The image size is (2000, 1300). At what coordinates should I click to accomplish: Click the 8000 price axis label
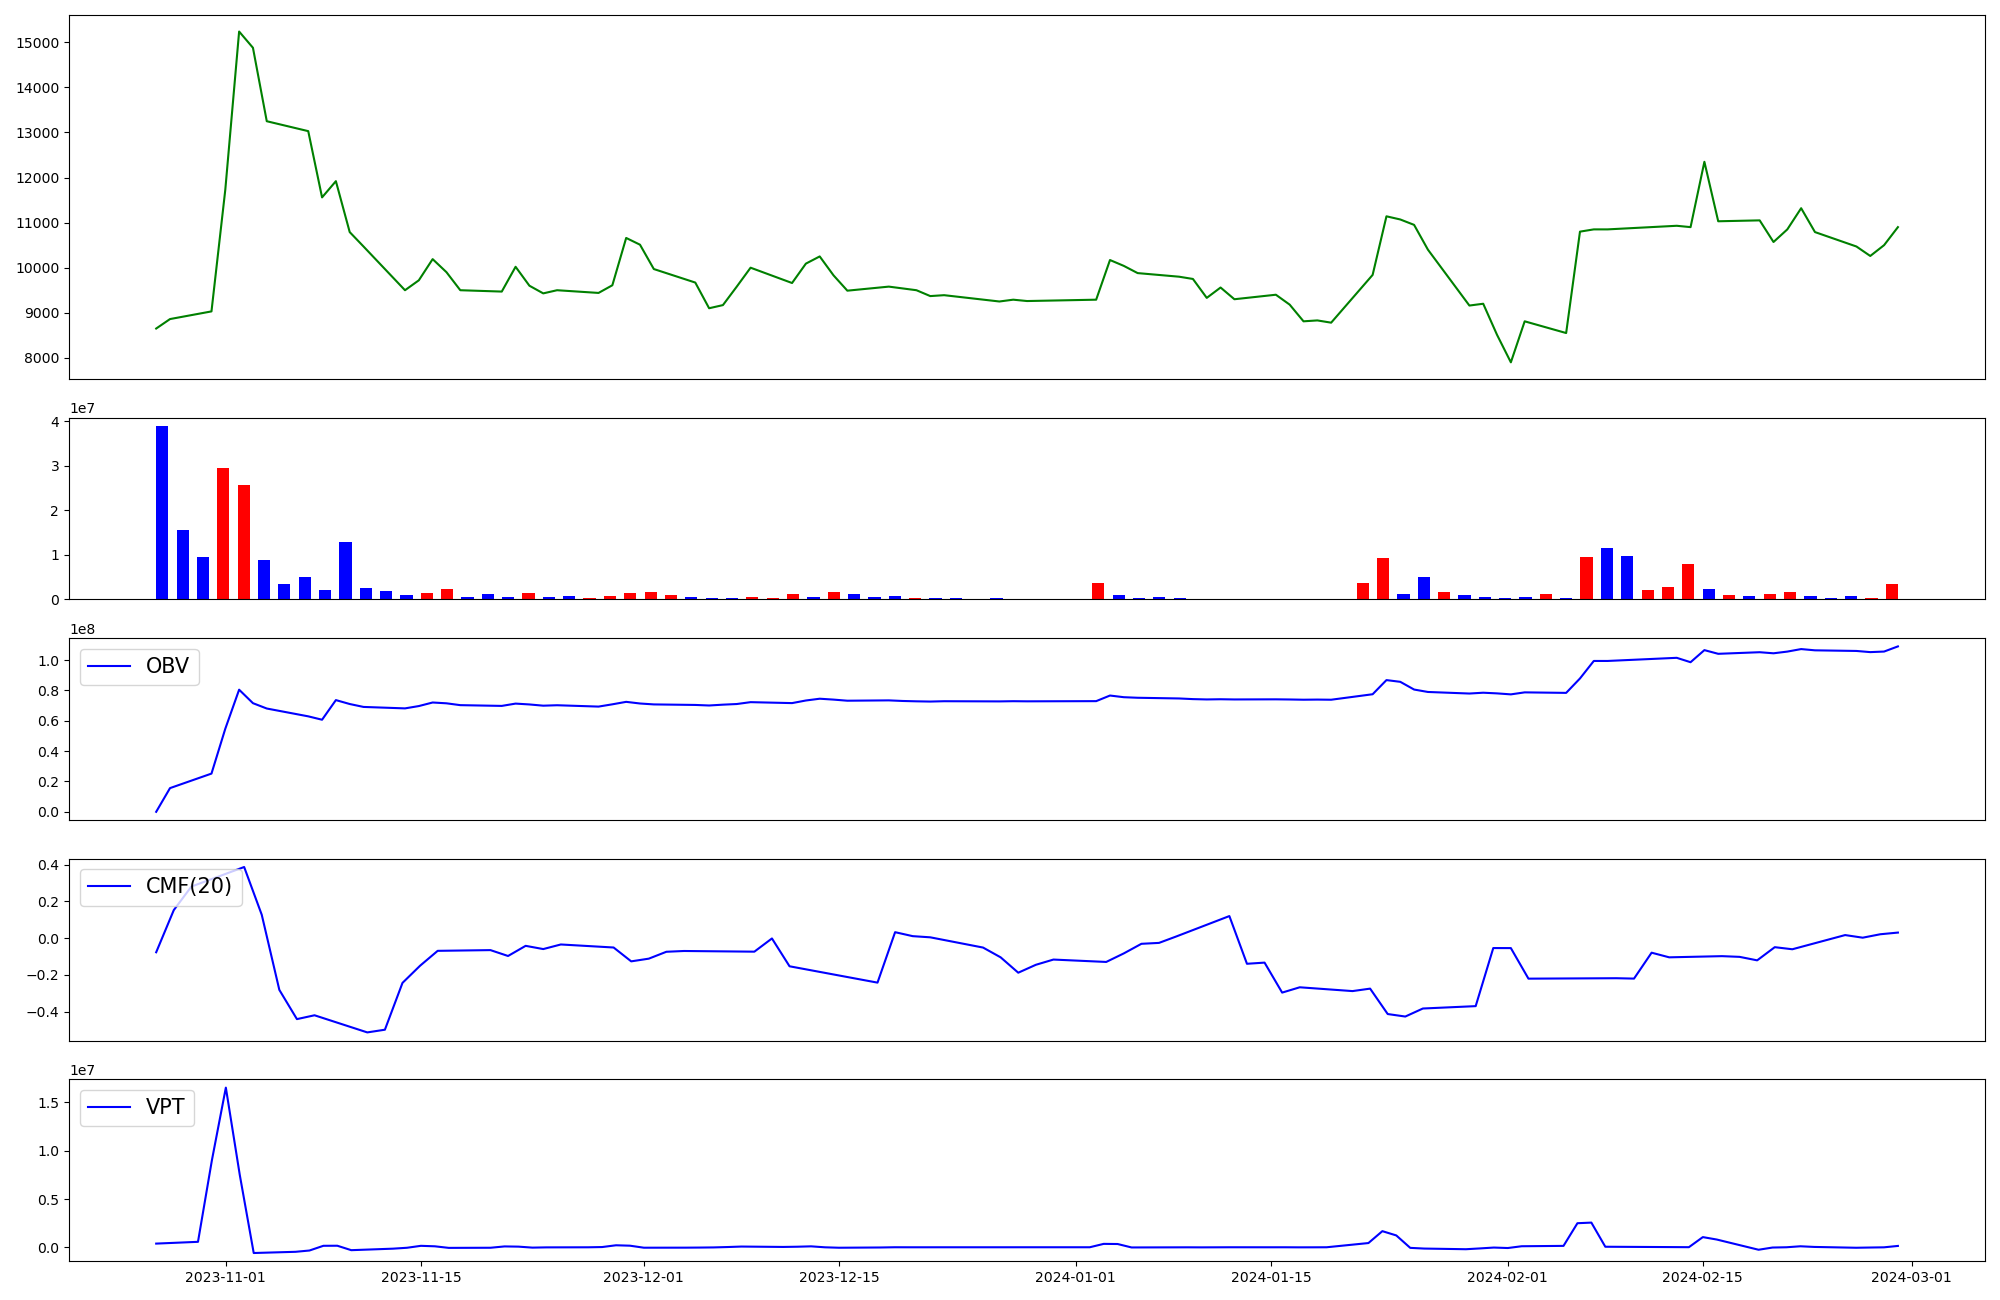tap(41, 359)
